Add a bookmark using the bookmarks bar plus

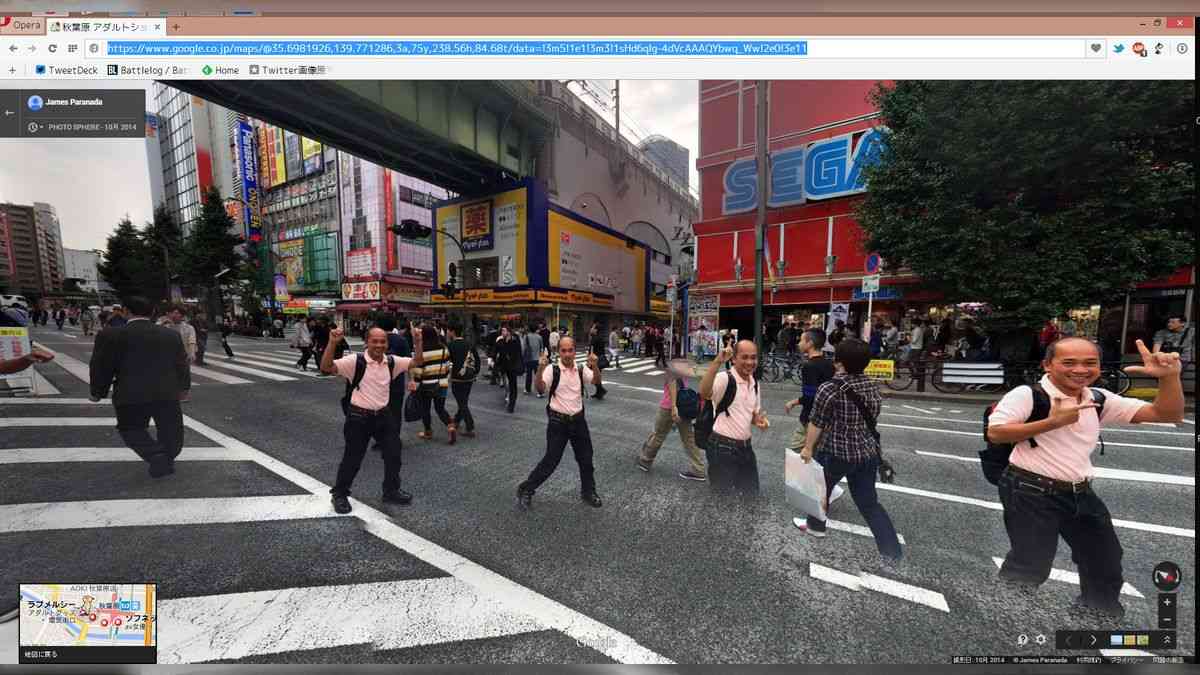point(13,70)
